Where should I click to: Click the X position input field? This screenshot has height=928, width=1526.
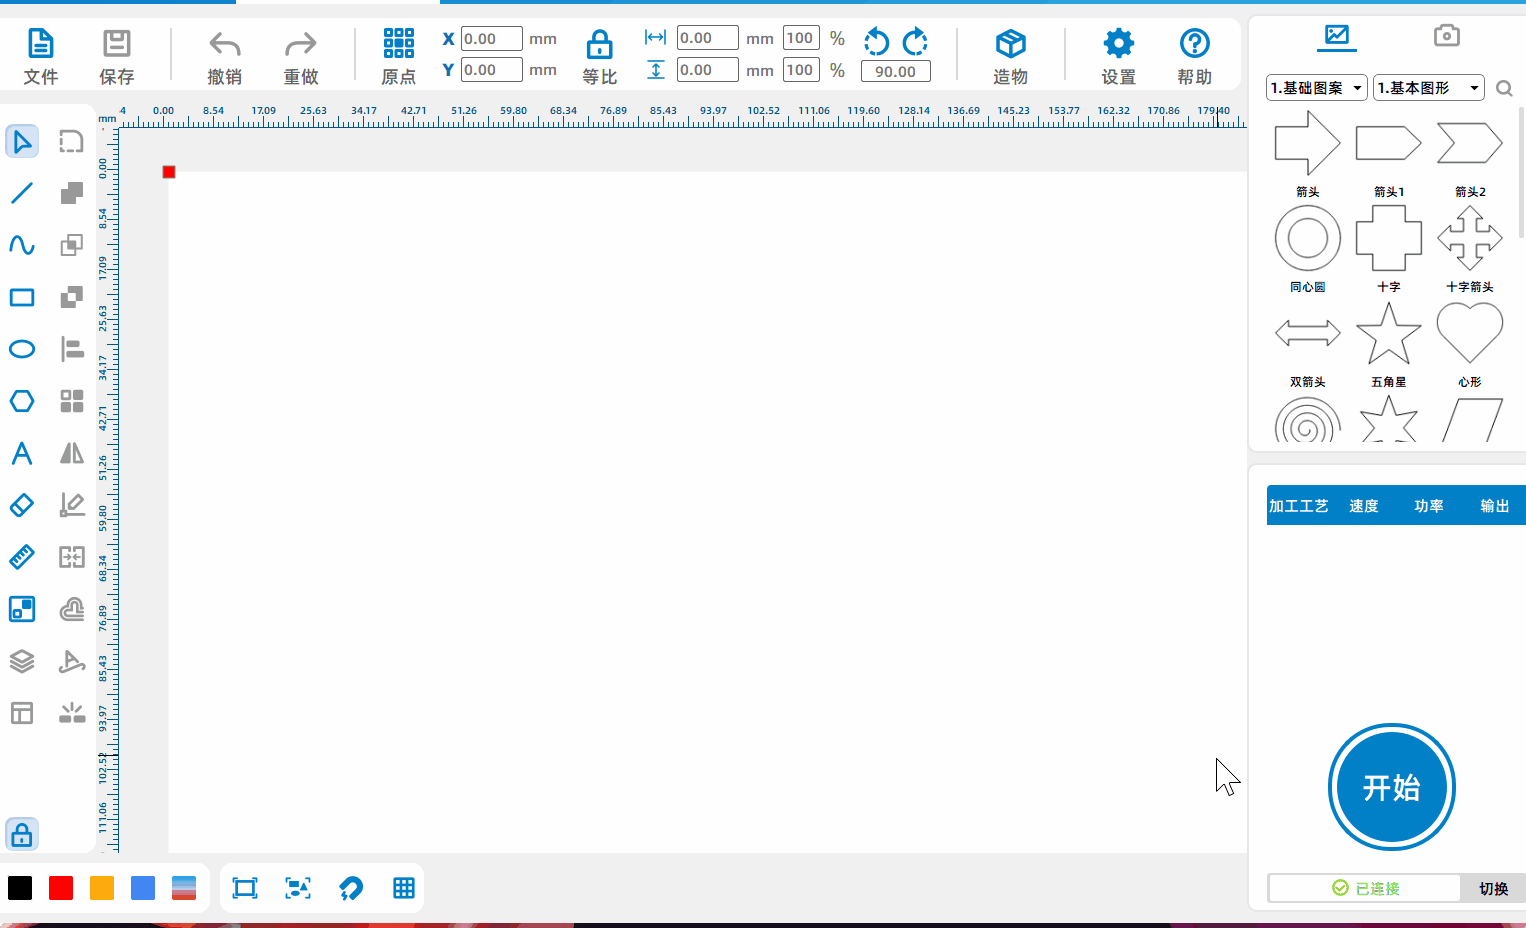pos(491,39)
